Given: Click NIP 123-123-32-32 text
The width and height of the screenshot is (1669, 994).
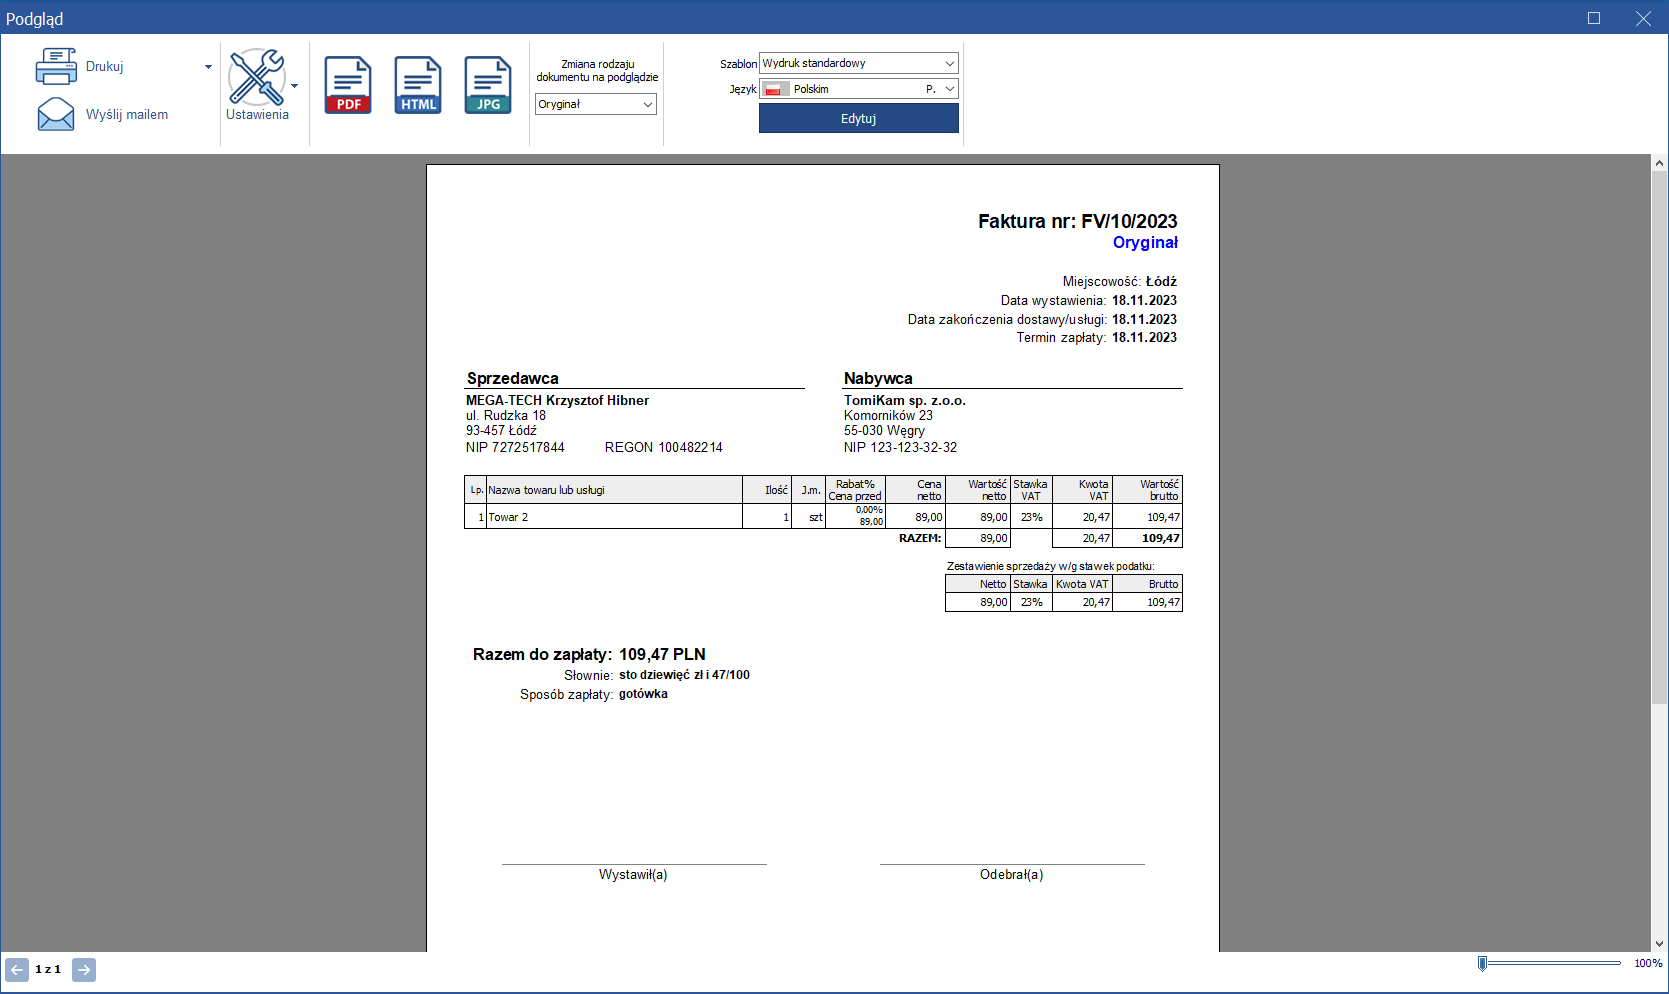Looking at the screenshot, I should pos(900,447).
